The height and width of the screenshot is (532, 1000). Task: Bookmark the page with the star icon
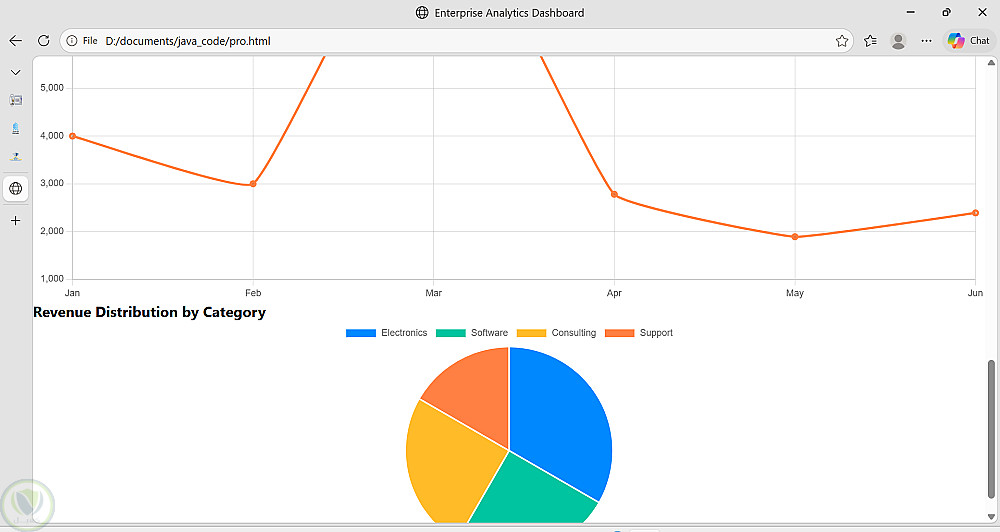tap(842, 41)
